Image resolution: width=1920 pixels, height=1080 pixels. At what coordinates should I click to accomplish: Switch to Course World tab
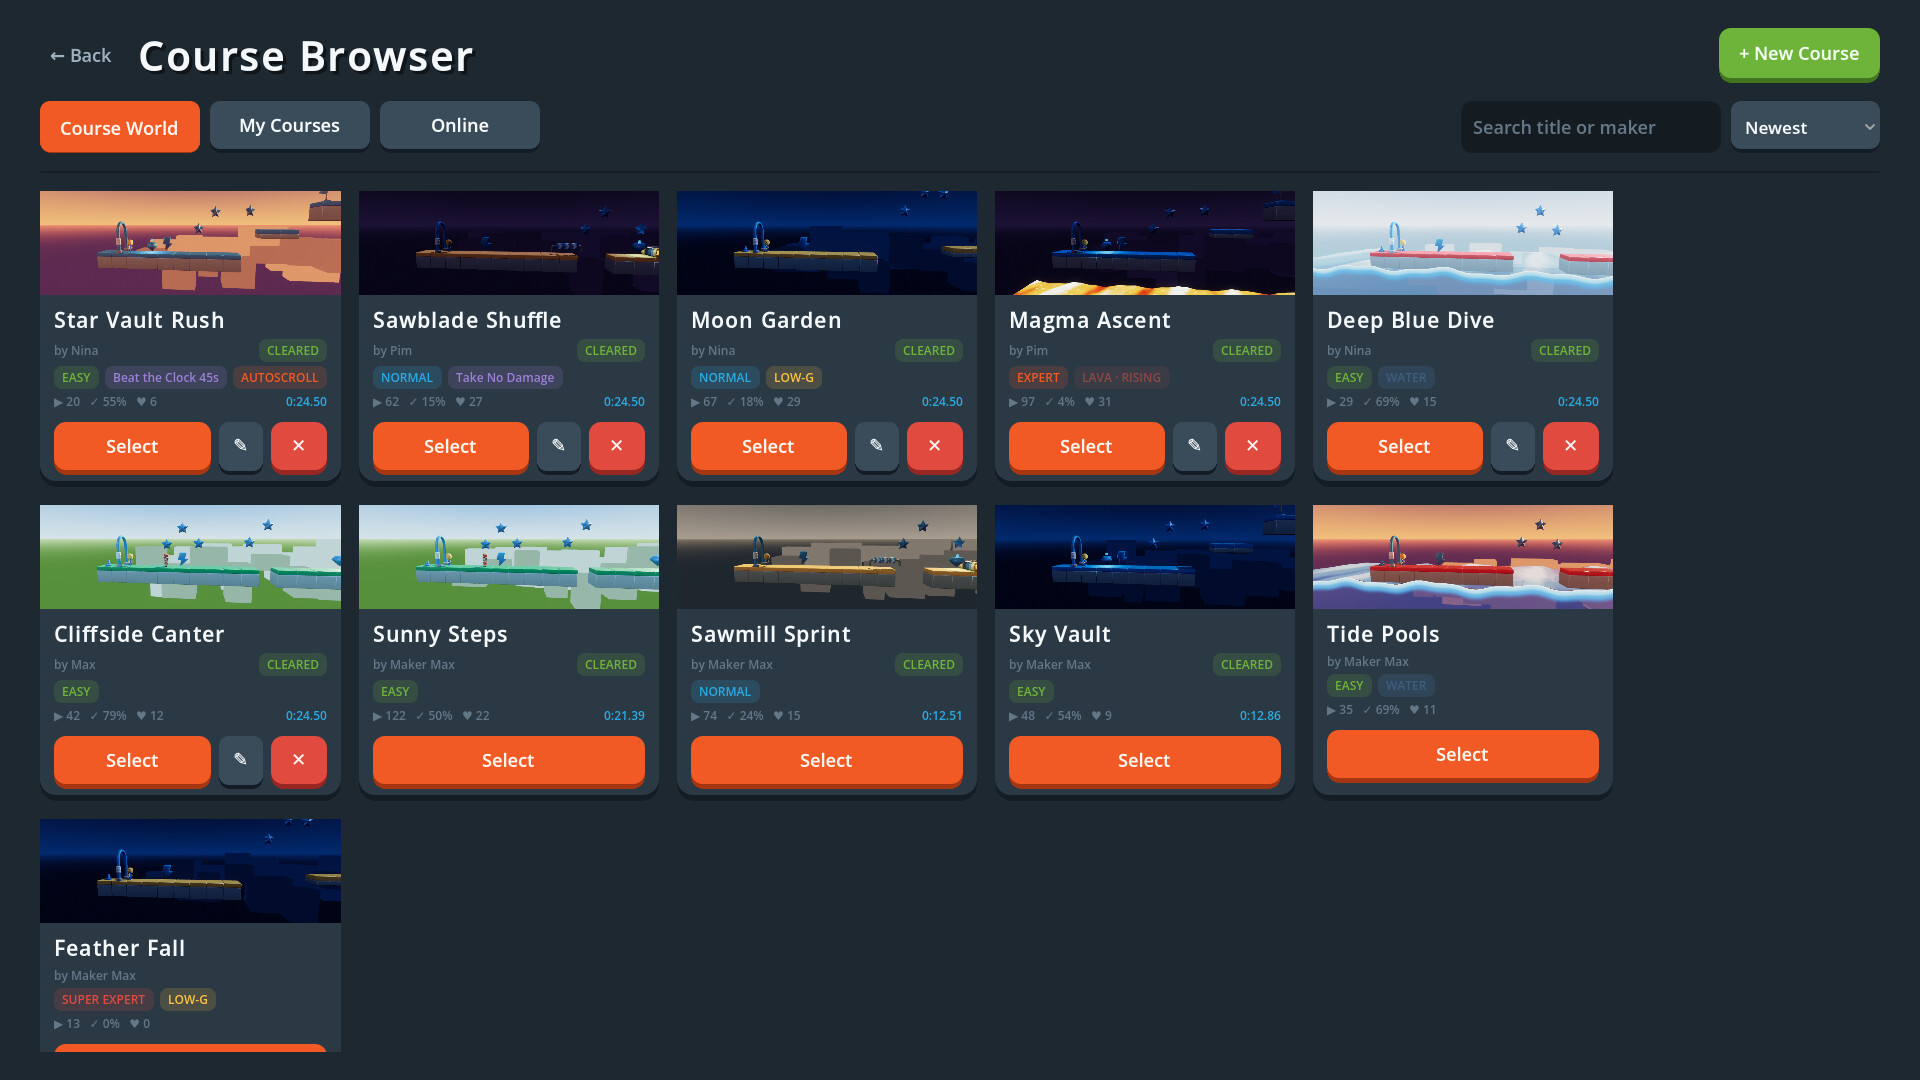[x=119, y=127]
